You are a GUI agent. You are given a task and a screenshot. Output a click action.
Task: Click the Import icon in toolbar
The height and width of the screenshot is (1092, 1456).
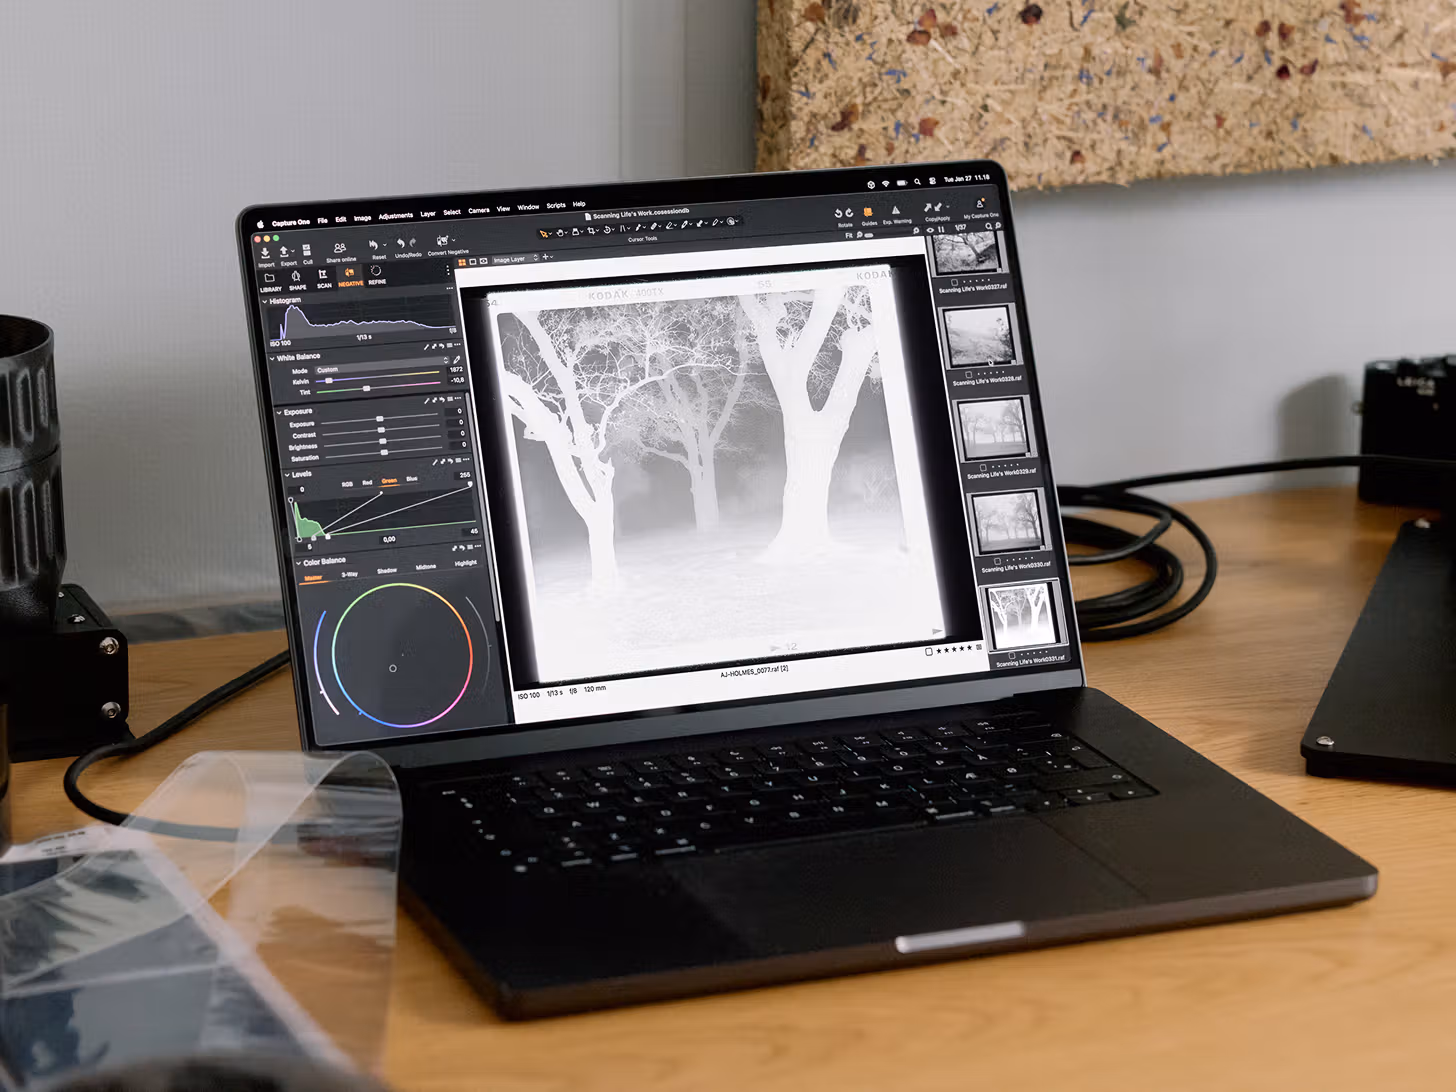coord(266,254)
